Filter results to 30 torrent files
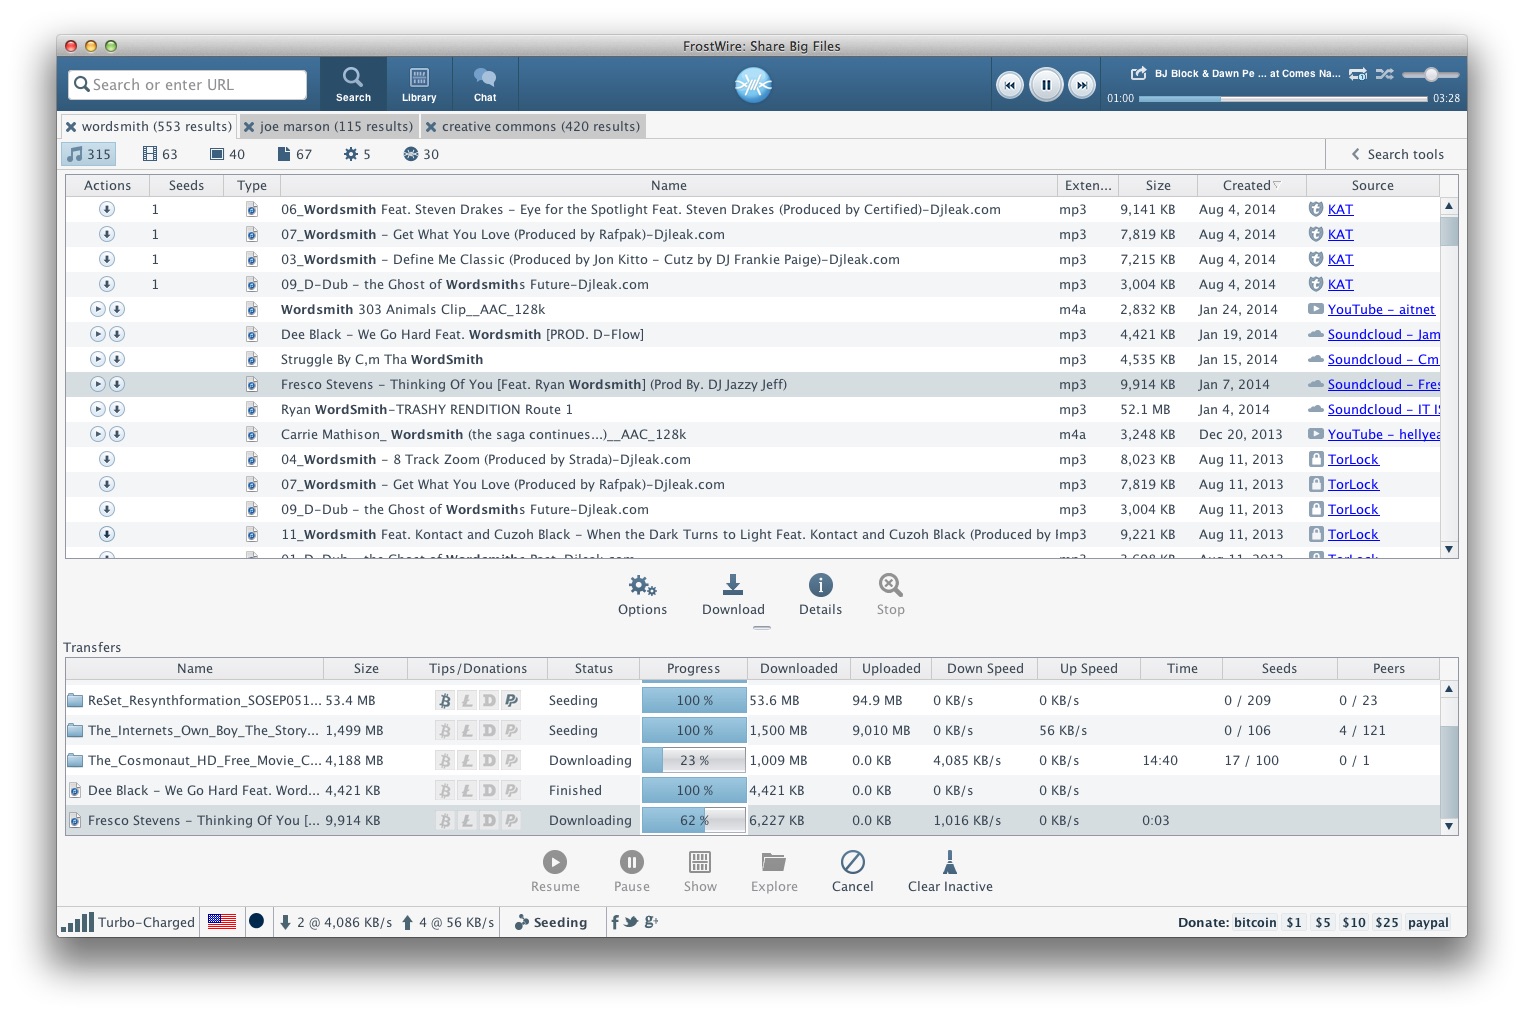The height and width of the screenshot is (1016, 1524). coord(421,154)
